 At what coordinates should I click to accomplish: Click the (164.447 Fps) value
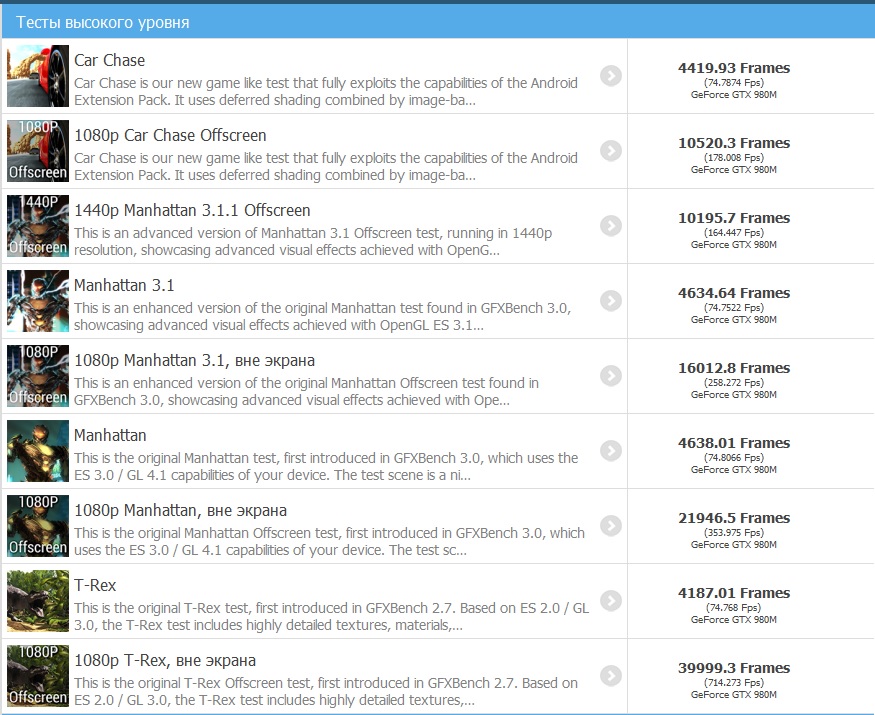734,233
